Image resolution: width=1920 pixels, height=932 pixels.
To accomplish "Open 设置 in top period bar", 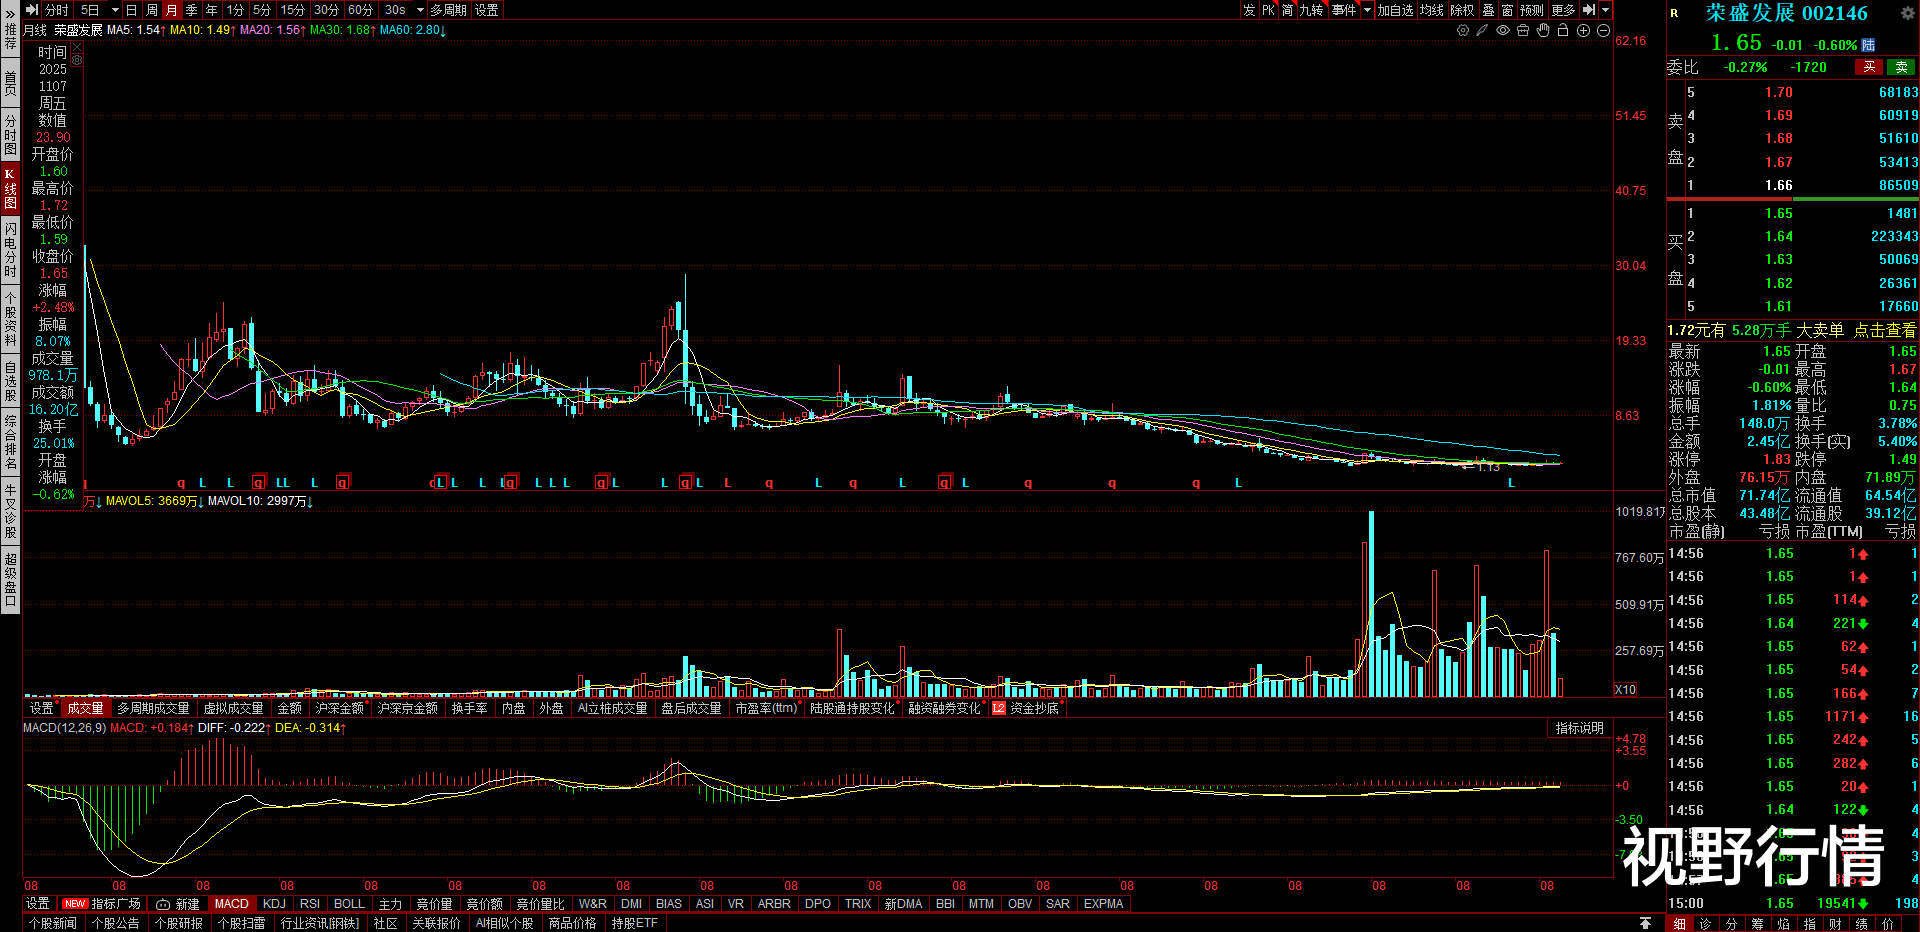I will (x=487, y=10).
